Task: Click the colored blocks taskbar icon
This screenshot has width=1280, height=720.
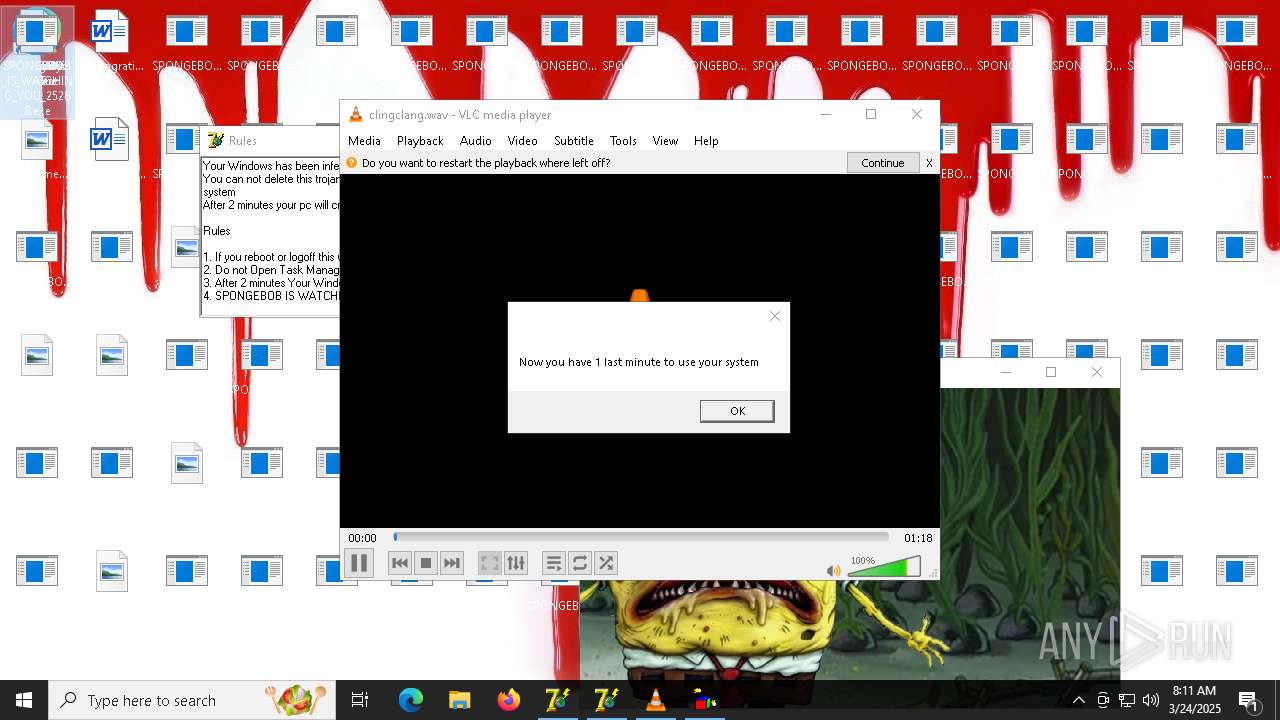Action: [x=705, y=700]
